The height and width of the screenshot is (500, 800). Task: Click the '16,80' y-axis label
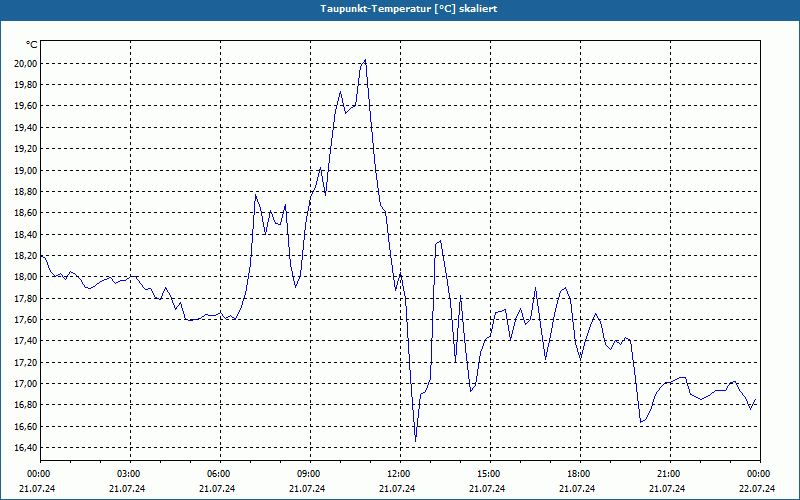tap(24, 405)
